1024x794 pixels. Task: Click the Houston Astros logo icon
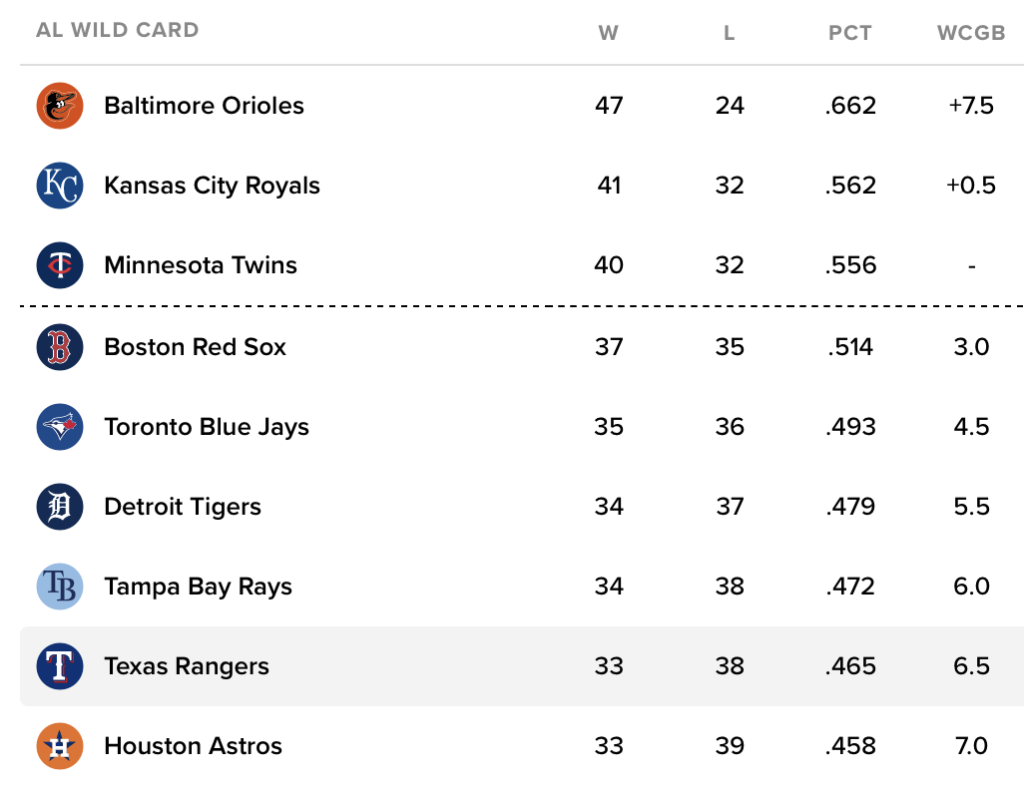[60, 746]
